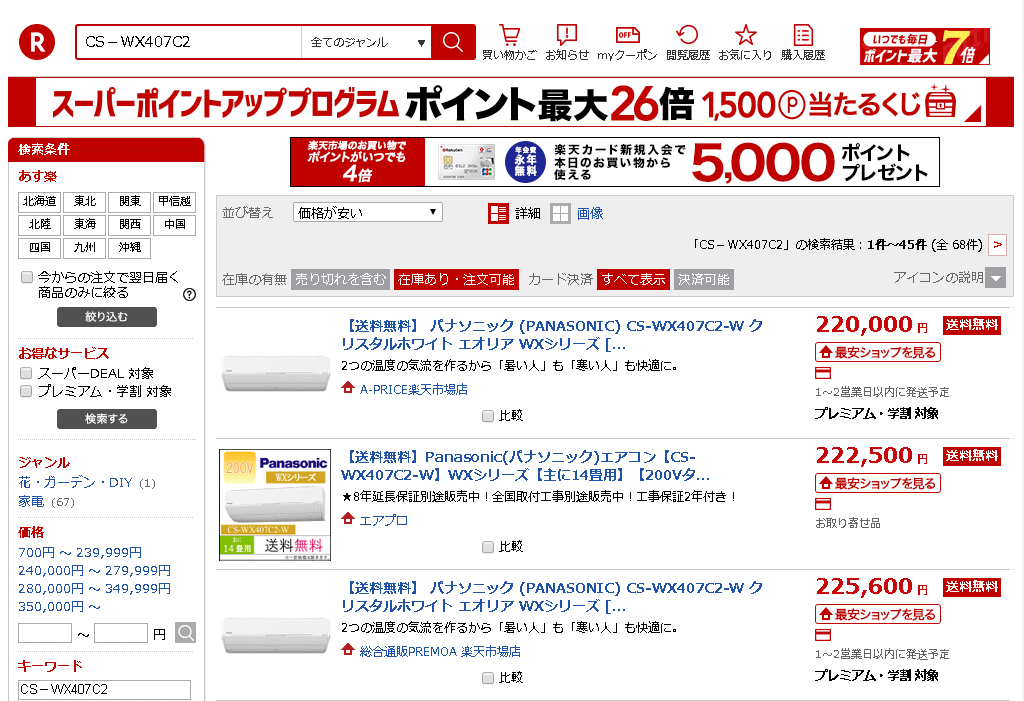Tick compare (比較) for 222,500円 item
Image resolution: width=1024 pixels, height=701 pixels.
click(x=488, y=547)
